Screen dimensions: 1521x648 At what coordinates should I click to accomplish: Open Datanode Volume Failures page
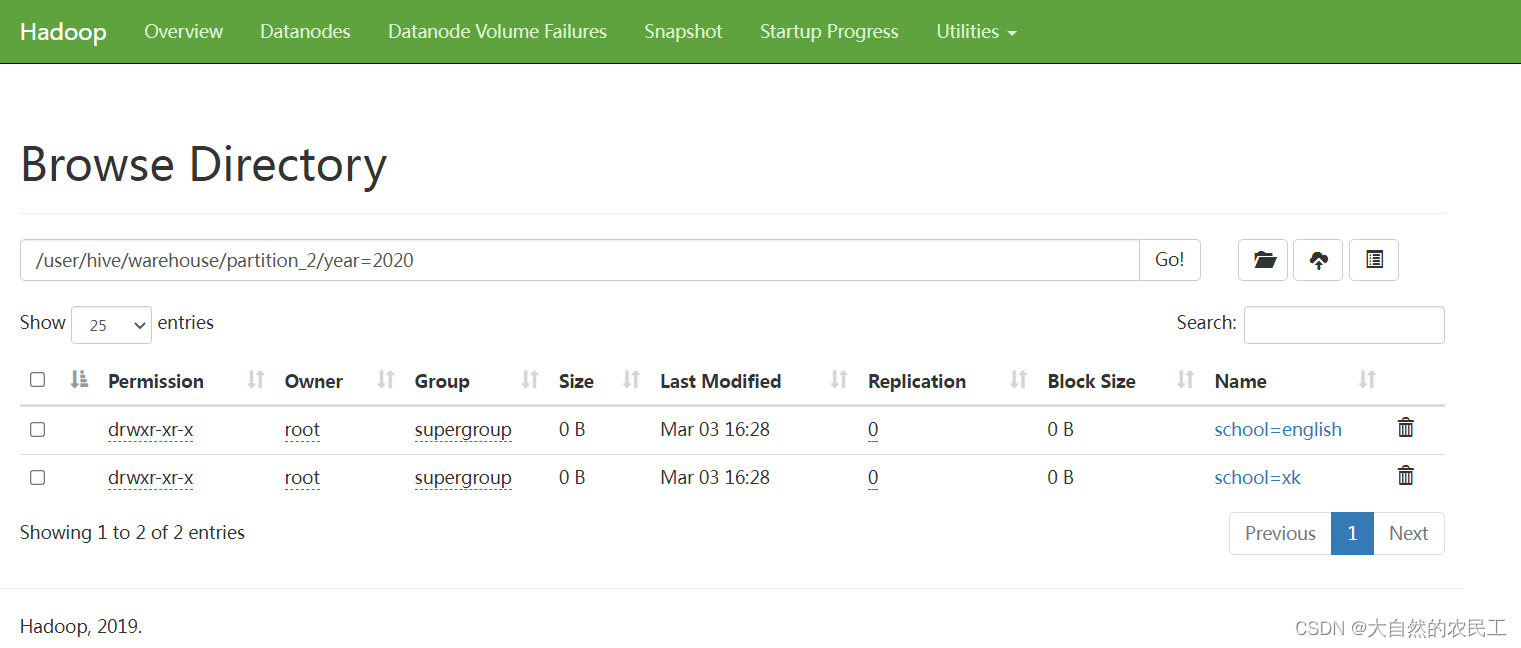(x=497, y=32)
